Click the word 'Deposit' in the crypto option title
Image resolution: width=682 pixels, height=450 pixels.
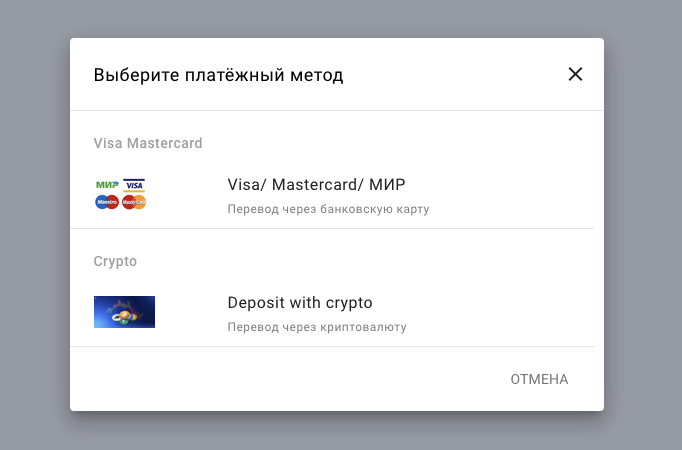click(x=256, y=303)
